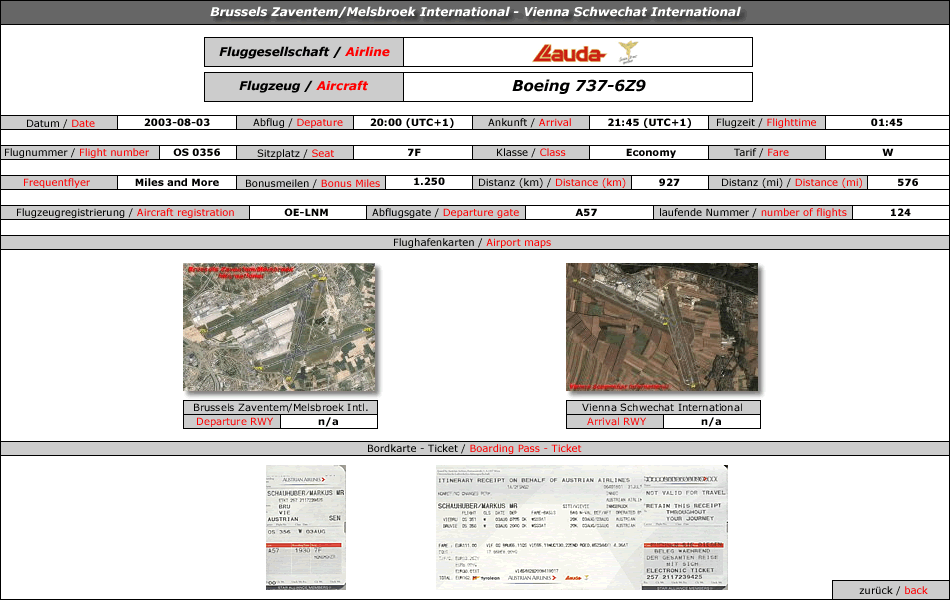Select the Boeing 737-6Z9 aircraft text
Viewport: 950px width, 600px height.
tap(579, 86)
